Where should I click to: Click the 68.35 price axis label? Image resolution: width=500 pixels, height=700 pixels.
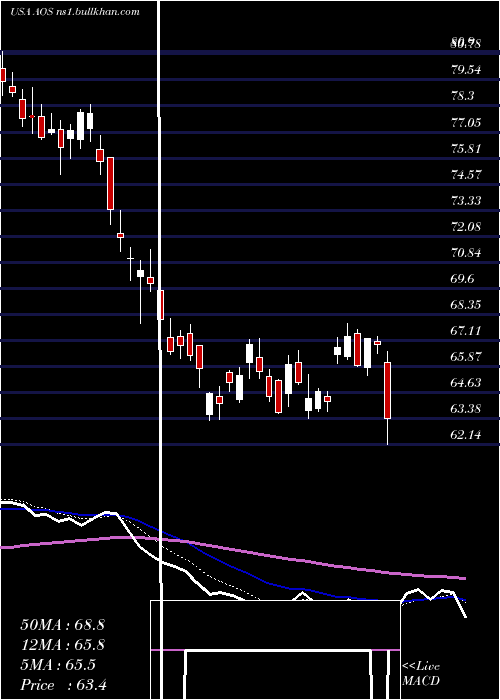[466, 305]
